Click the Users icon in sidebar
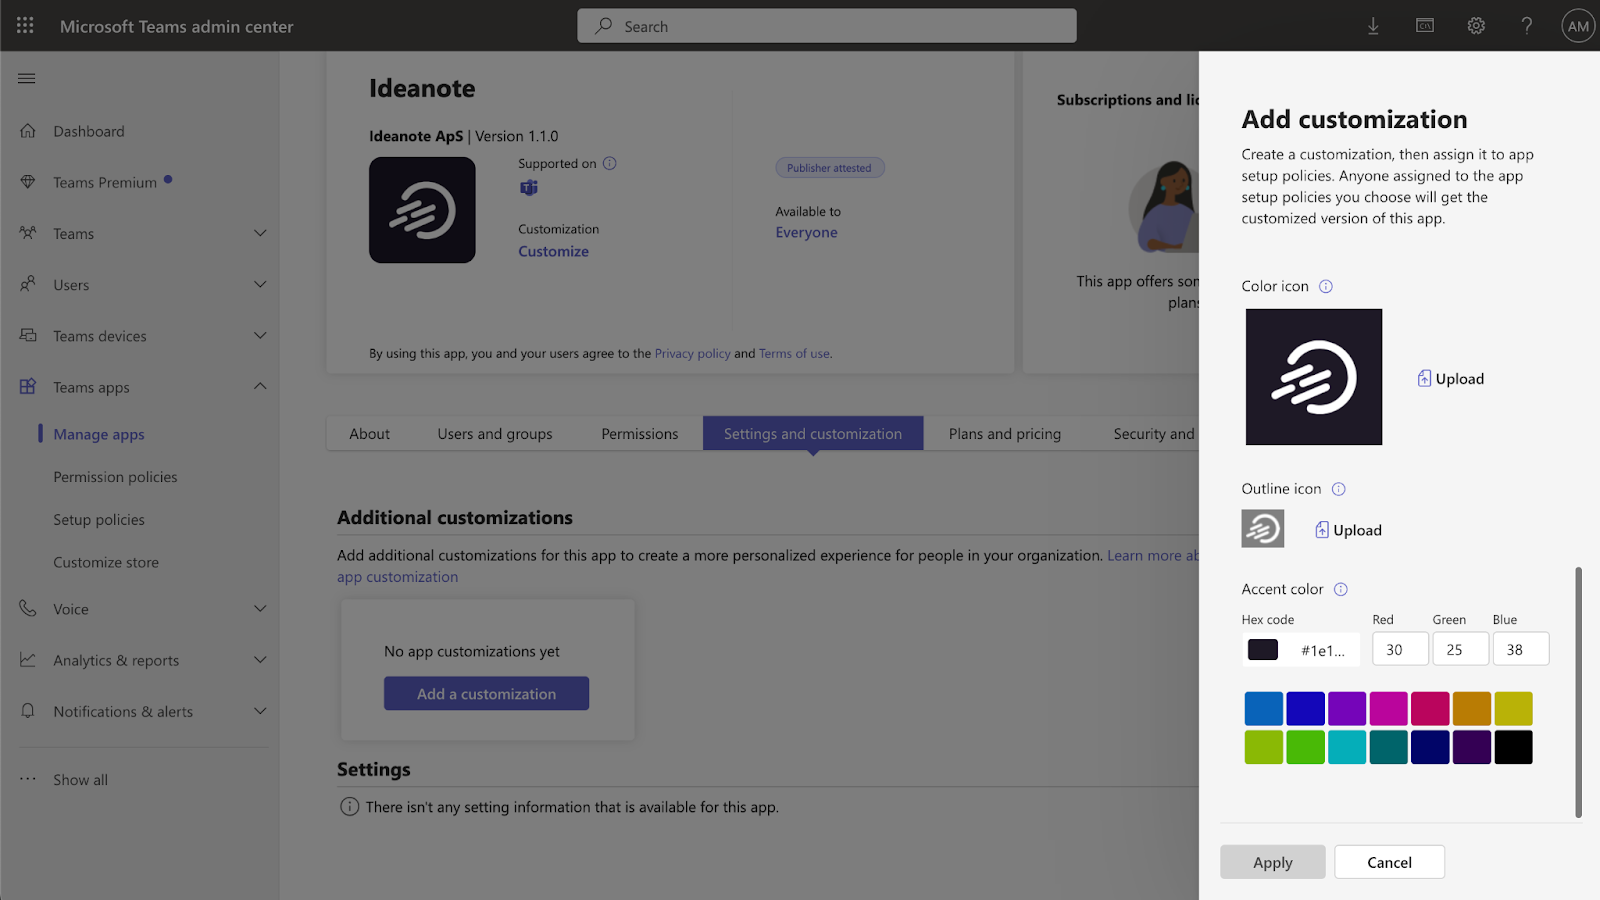1600x900 pixels. click(28, 284)
